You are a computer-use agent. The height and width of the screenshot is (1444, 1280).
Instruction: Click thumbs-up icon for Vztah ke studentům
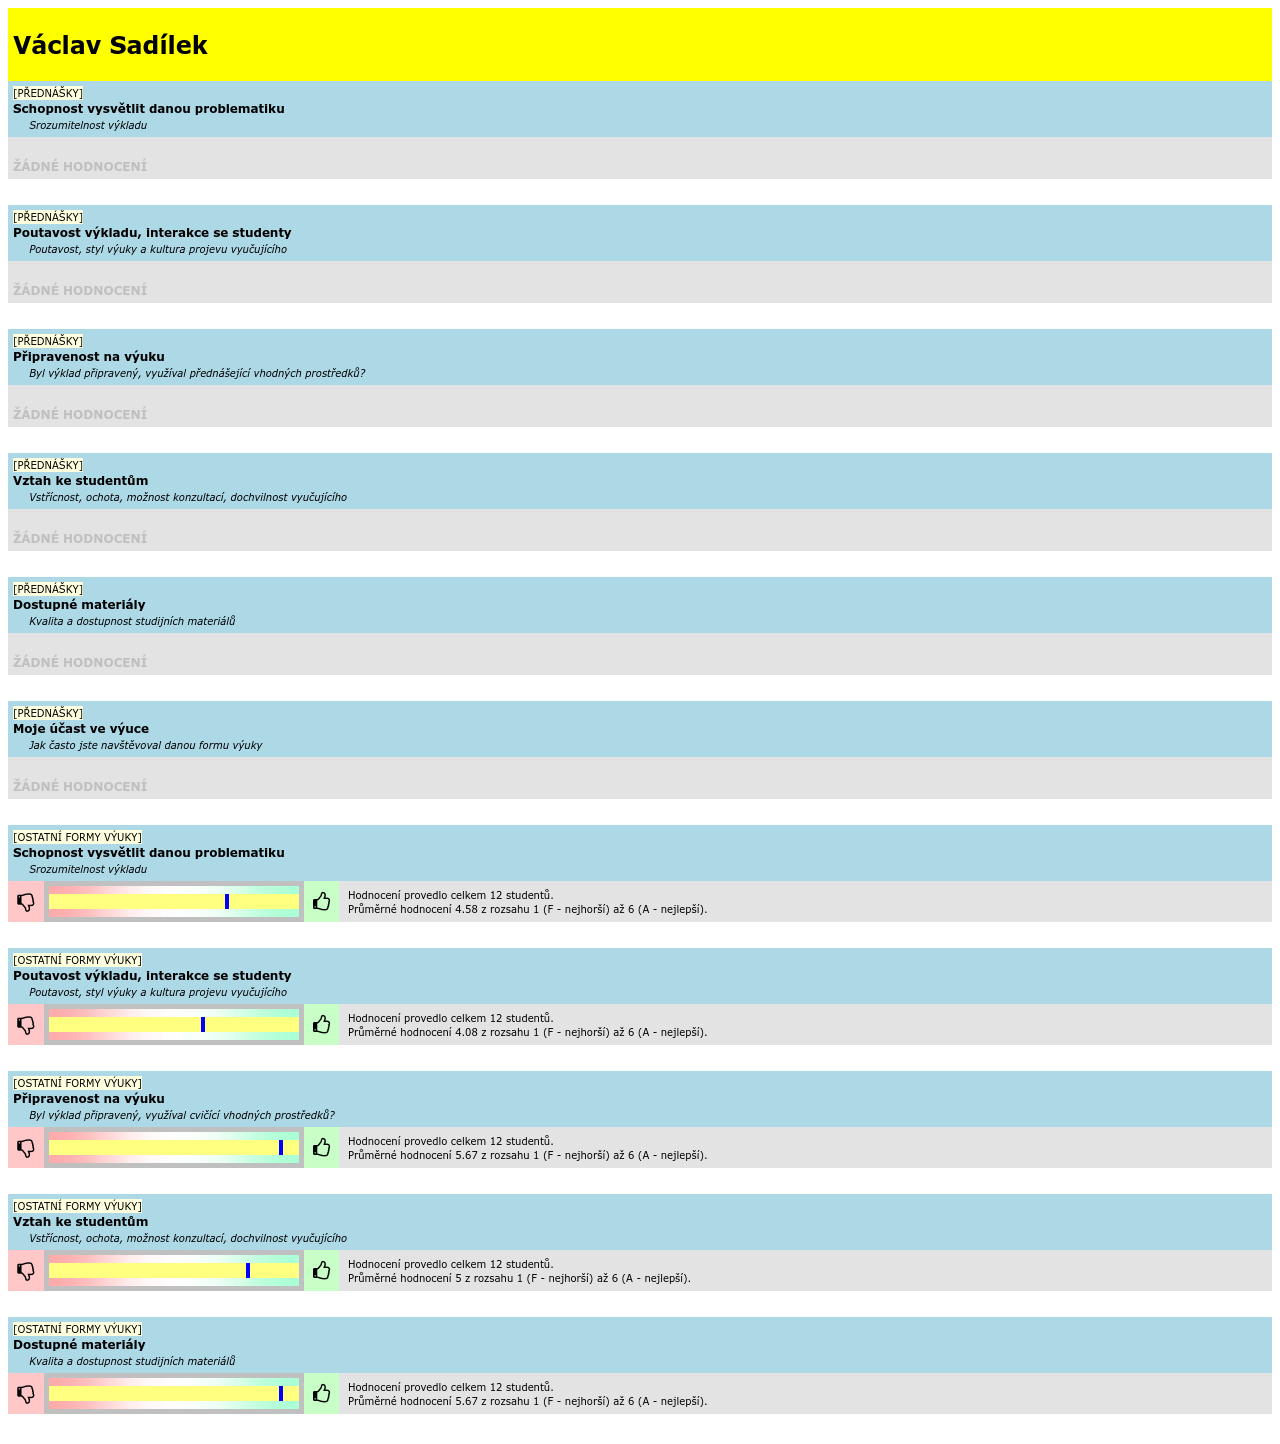[322, 1271]
